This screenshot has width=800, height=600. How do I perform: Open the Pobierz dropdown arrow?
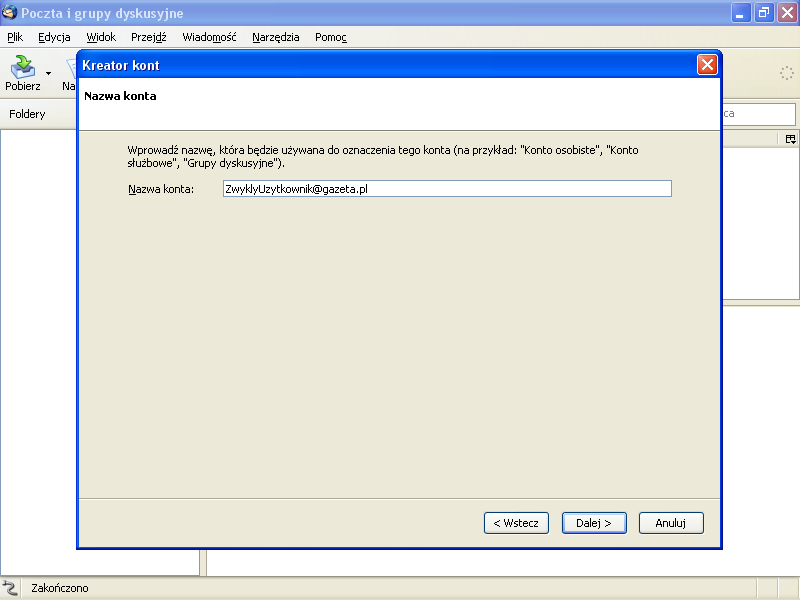tap(48, 73)
